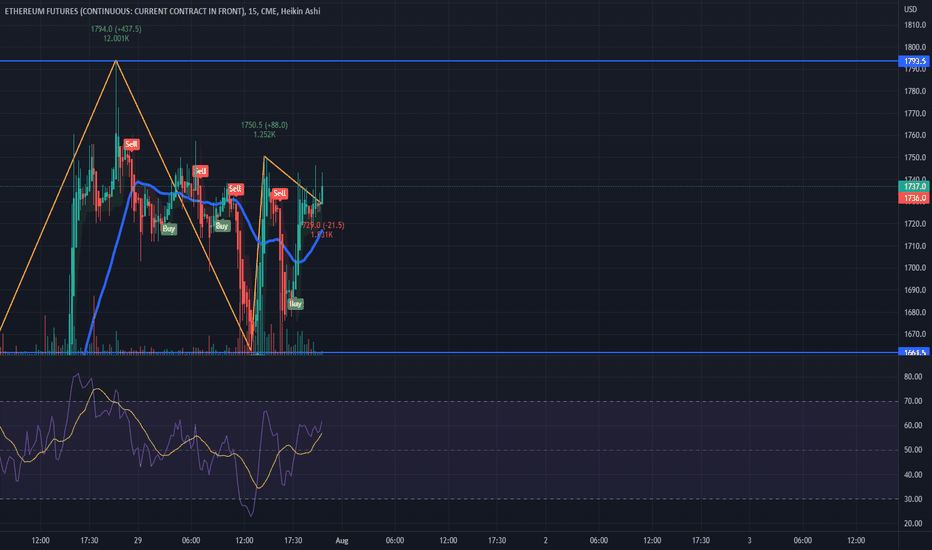The width and height of the screenshot is (932, 550).
Task: Click the 1750.00 price axis label
Action: click(915, 158)
